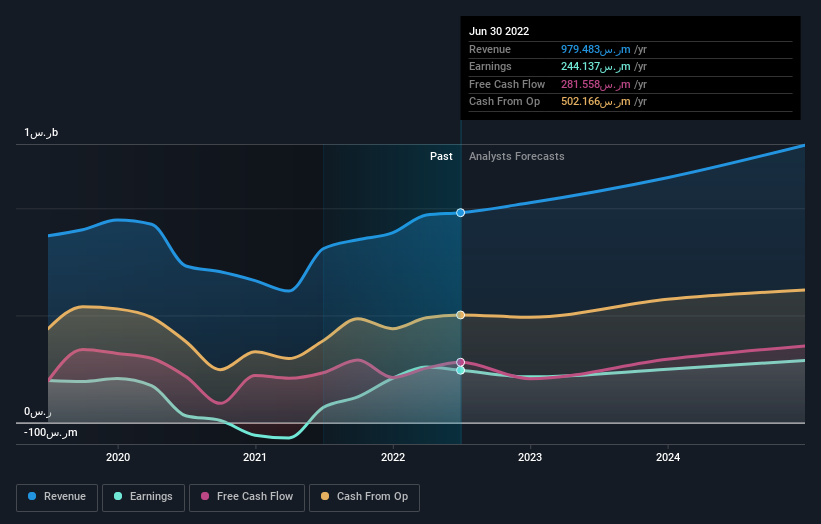Select the Cash From Op data point marker
821x524 pixels.
click(460, 315)
